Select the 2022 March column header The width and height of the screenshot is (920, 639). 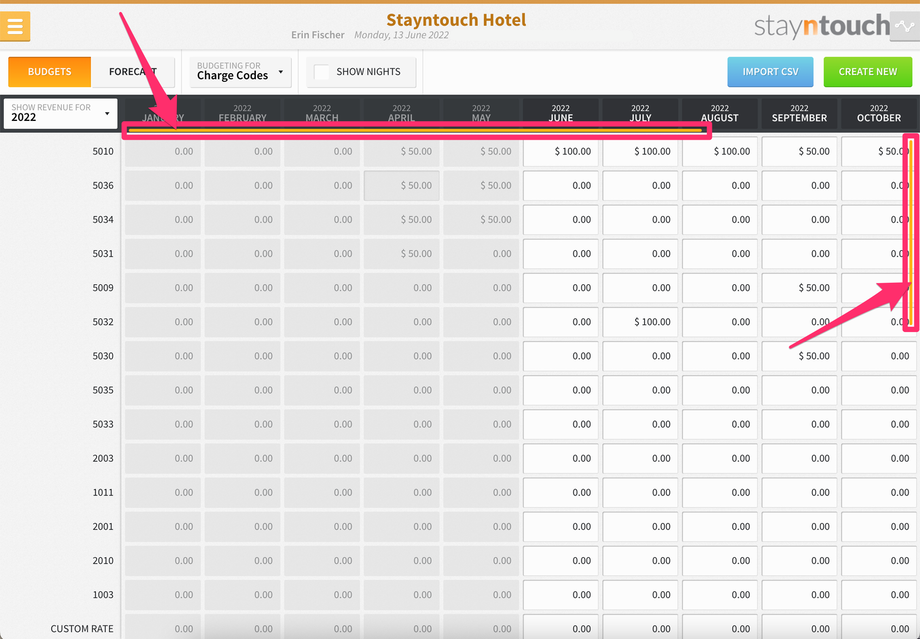(322, 113)
